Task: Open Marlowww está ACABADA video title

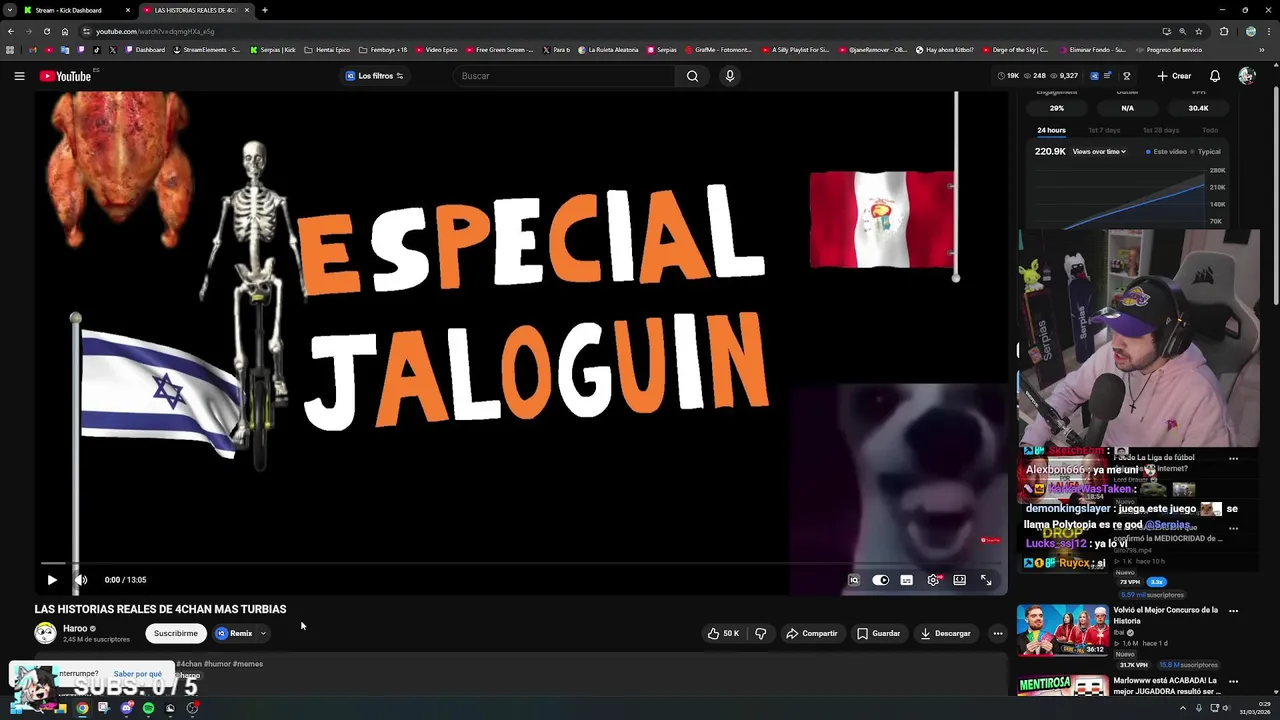Action: [1166, 686]
